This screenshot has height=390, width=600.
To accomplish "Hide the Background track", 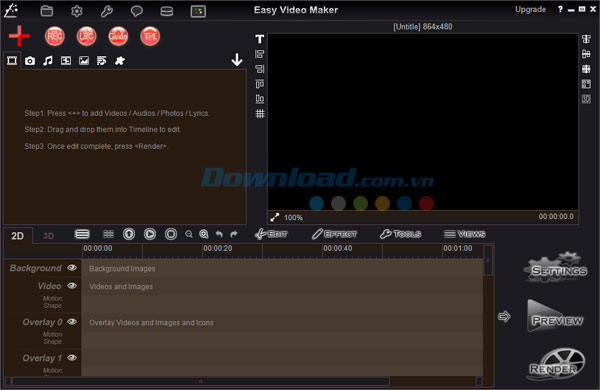I will (72, 268).
